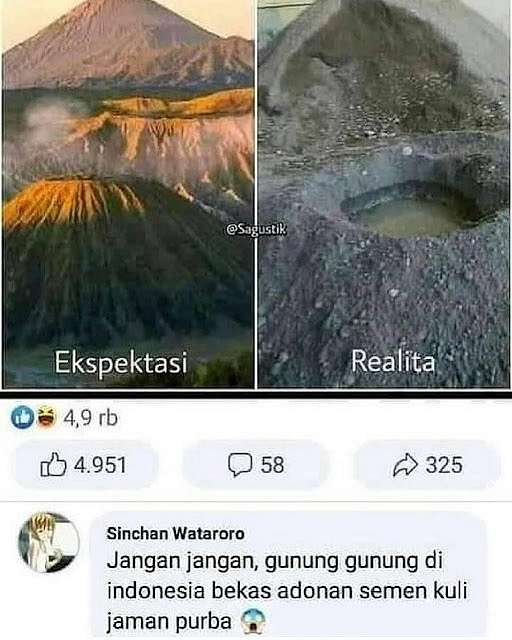This screenshot has width=512, height=640.
Task: Tap the @Sagustik watermark
Action: pyautogui.click(x=256, y=230)
